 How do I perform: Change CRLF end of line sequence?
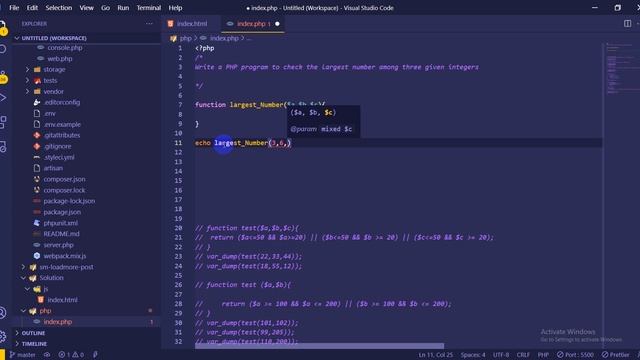[523, 355]
